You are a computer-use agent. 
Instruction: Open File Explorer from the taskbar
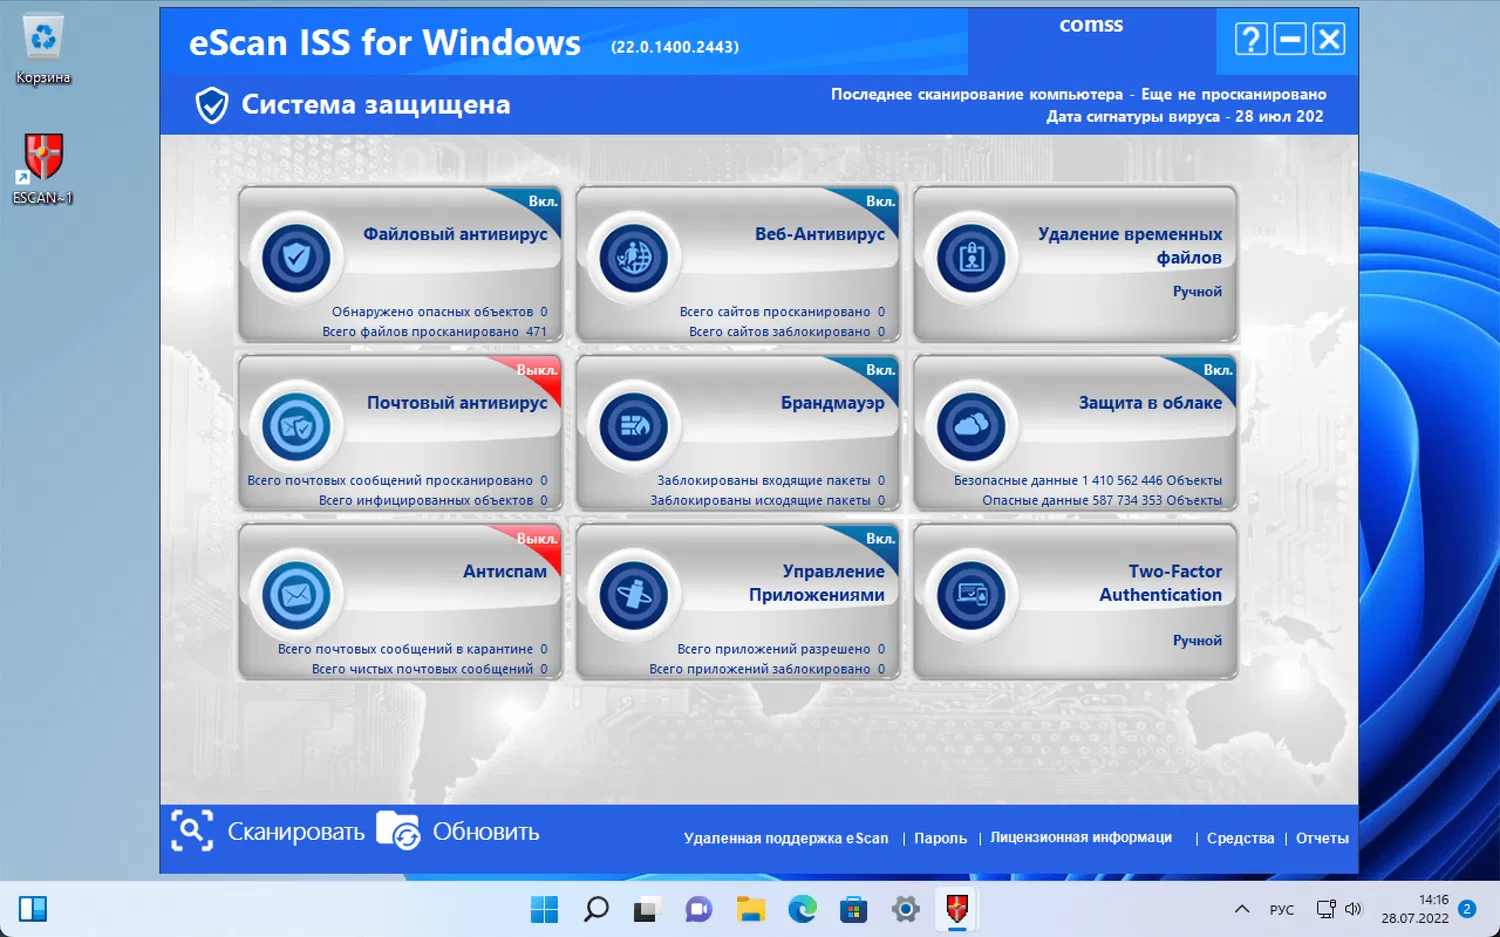coord(750,909)
